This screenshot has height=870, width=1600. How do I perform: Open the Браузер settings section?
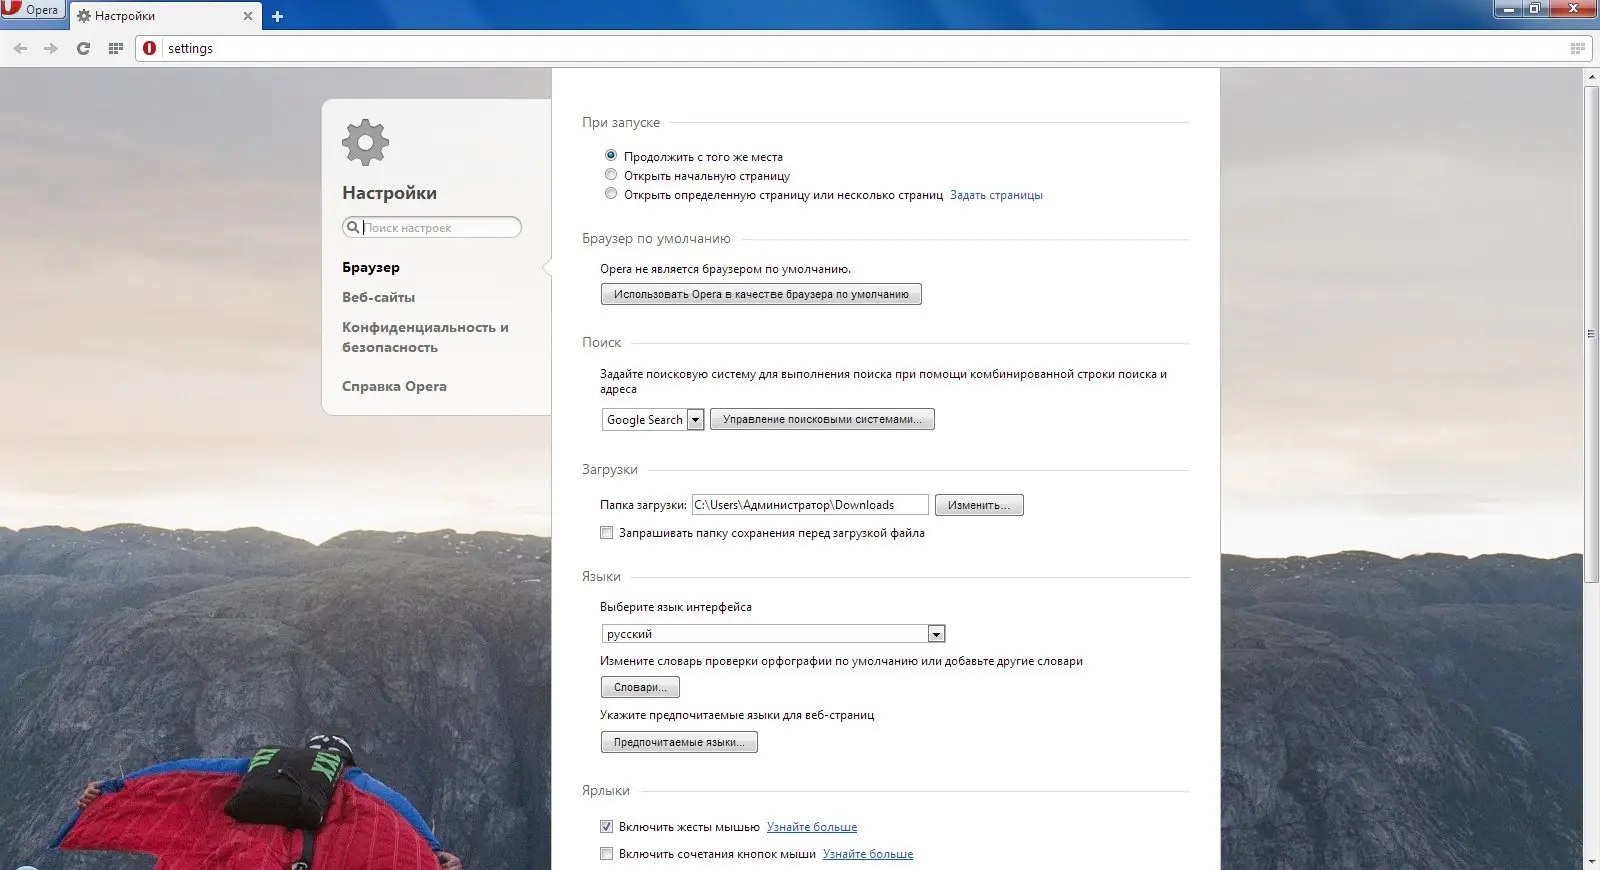pos(371,267)
